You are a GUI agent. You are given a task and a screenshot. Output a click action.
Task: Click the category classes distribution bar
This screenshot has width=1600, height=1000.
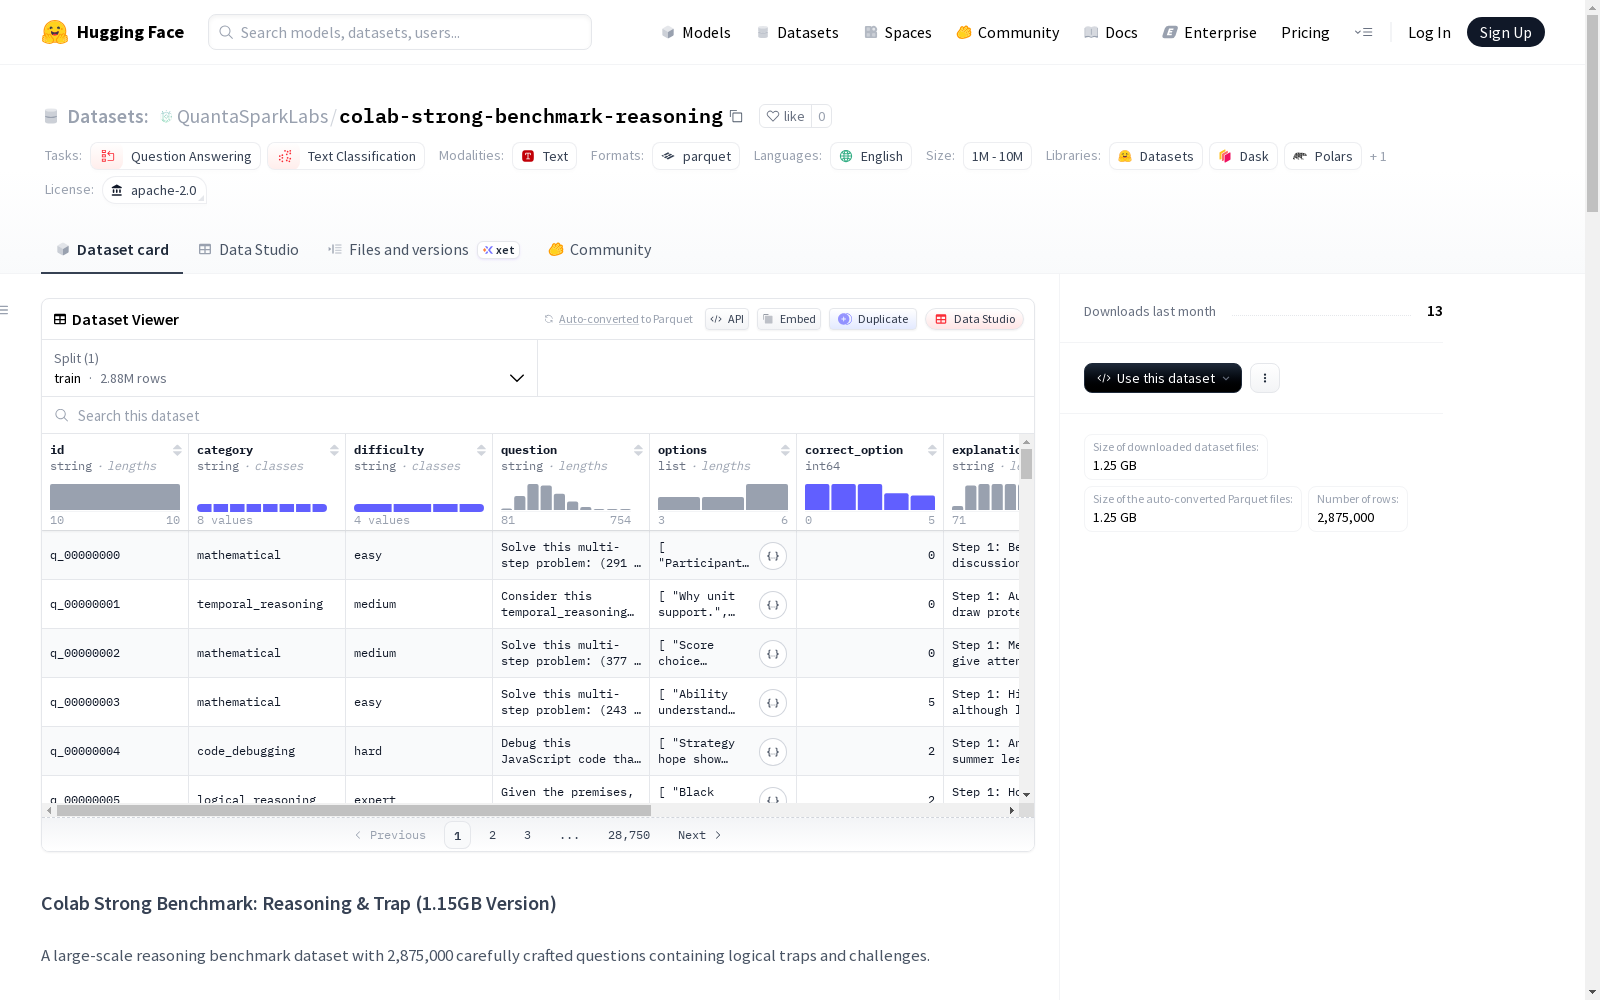262,508
